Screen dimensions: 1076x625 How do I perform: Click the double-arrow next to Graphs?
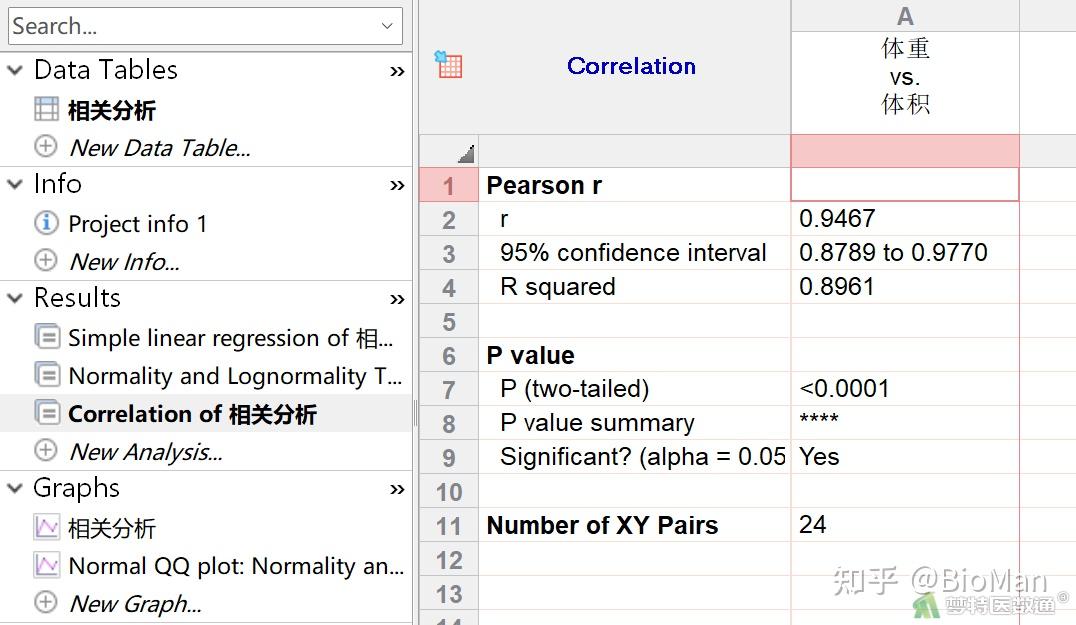coord(396,489)
